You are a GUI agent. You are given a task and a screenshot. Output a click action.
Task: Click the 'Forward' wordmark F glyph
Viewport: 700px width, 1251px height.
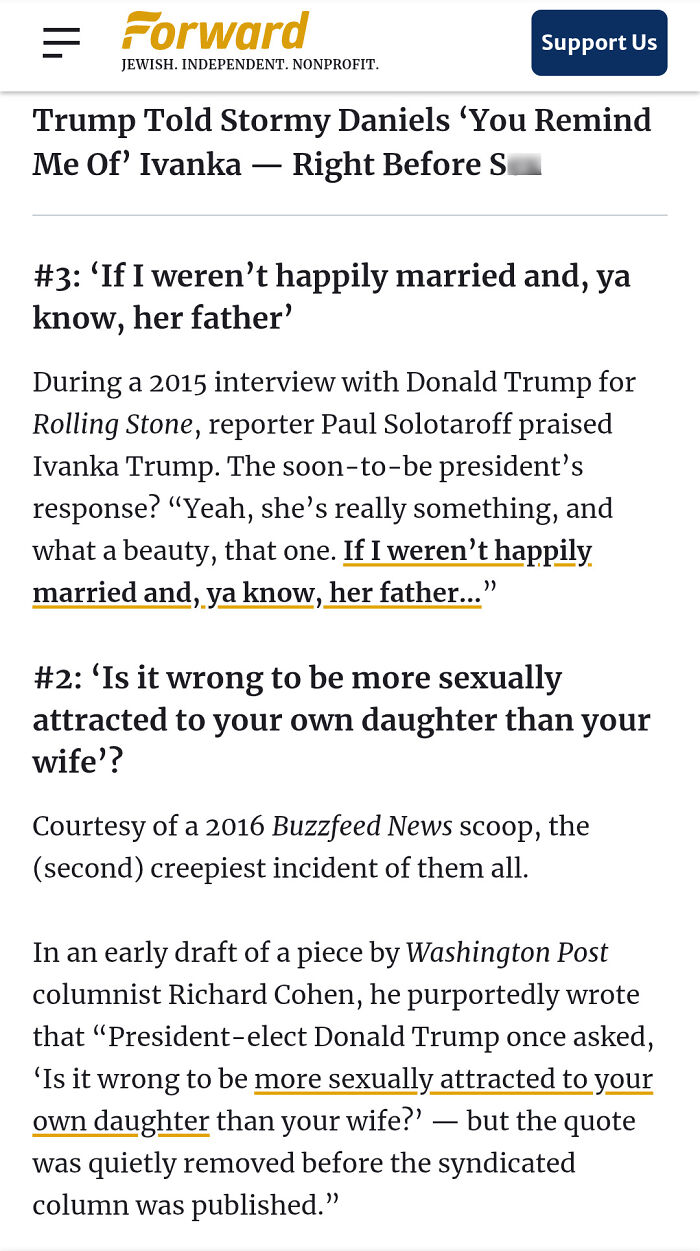[136, 33]
